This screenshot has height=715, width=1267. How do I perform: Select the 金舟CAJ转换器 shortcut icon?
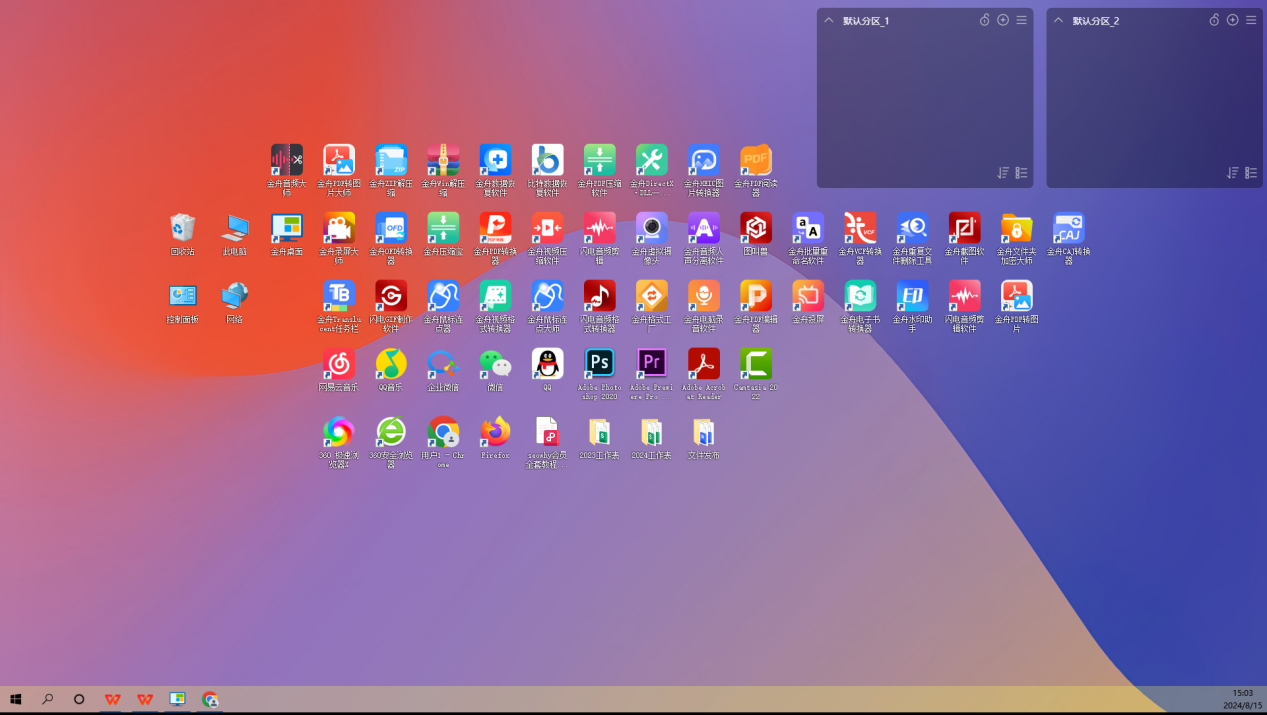coord(1068,228)
